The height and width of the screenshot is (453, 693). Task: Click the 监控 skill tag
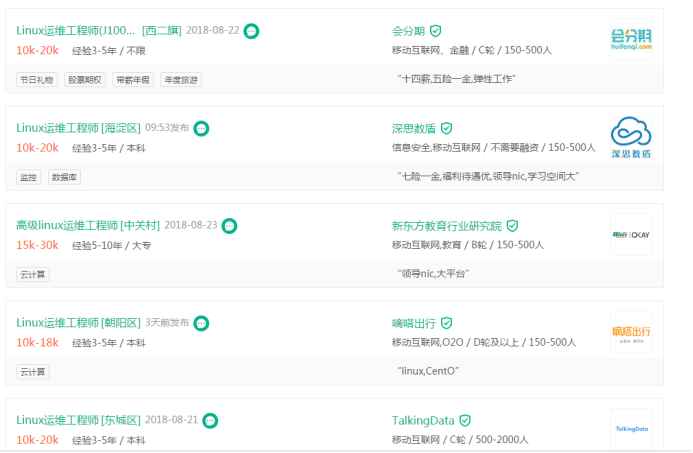[x=29, y=177]
